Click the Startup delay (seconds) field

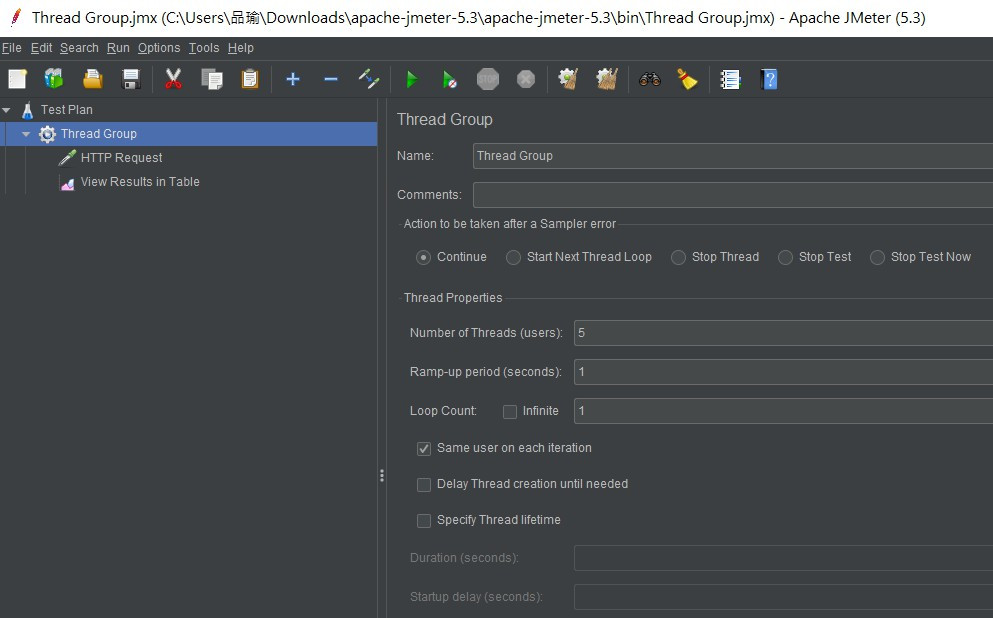pyautogui.click(x=783, y=597)
